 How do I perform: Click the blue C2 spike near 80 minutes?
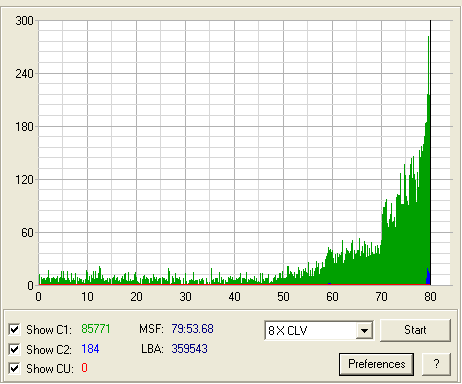428,277
